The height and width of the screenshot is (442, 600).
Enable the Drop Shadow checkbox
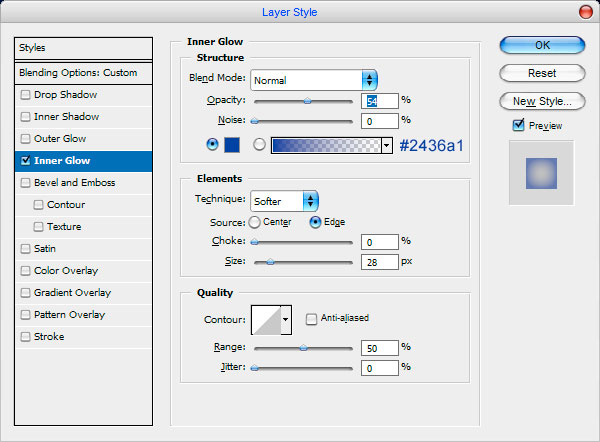(25, 95)
